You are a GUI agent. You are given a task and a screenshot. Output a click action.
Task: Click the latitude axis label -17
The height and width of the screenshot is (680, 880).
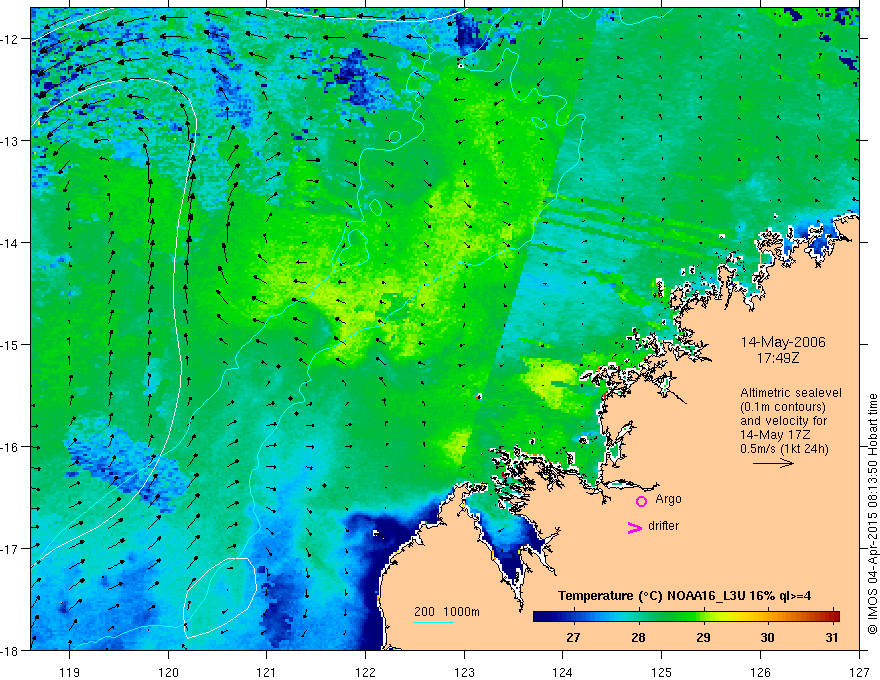pyautogui.click(x=10, y=548)
